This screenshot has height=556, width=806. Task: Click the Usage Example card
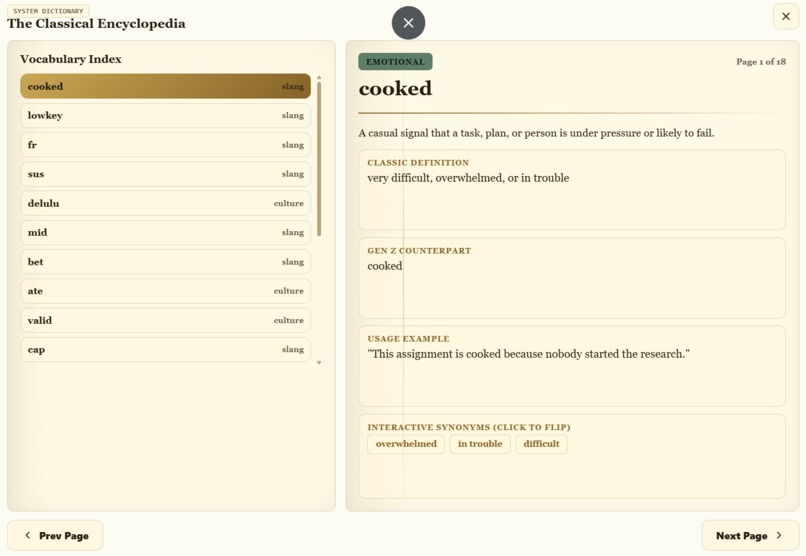pyautogui.click(x=572, y=366)
